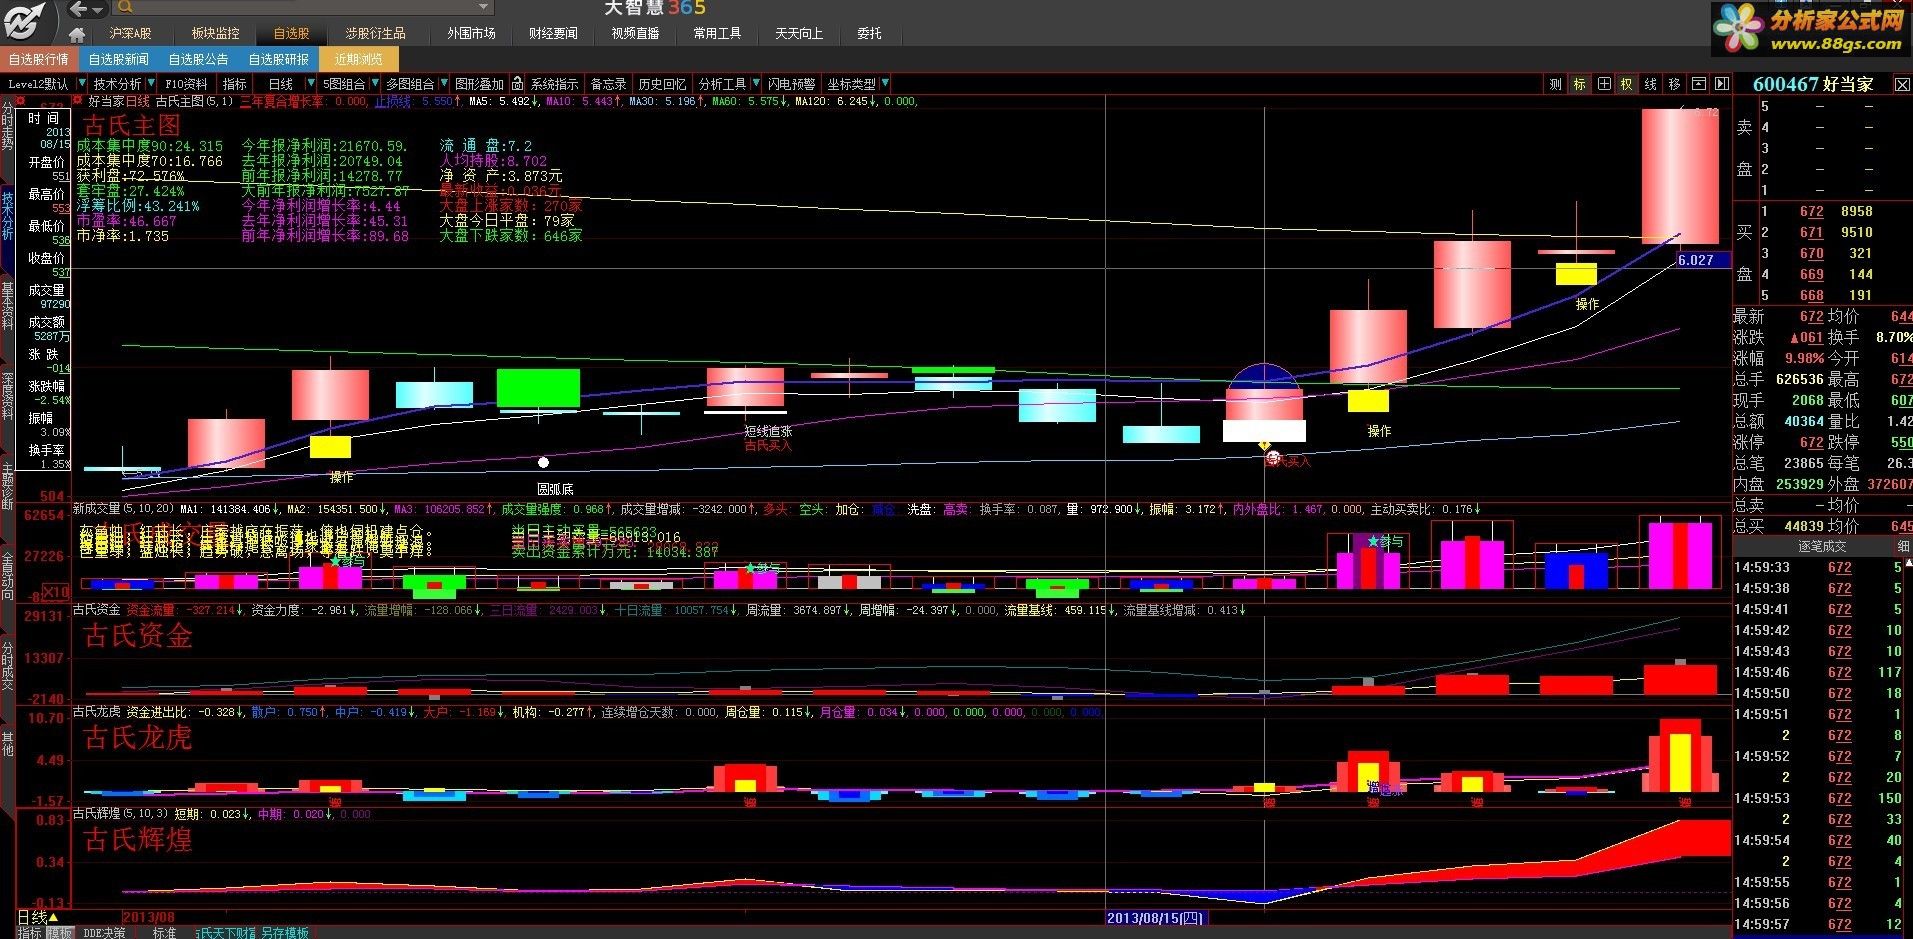
Task: Click the 图形叠加 button
Action: pyautogui.click(x=480, y=84)
